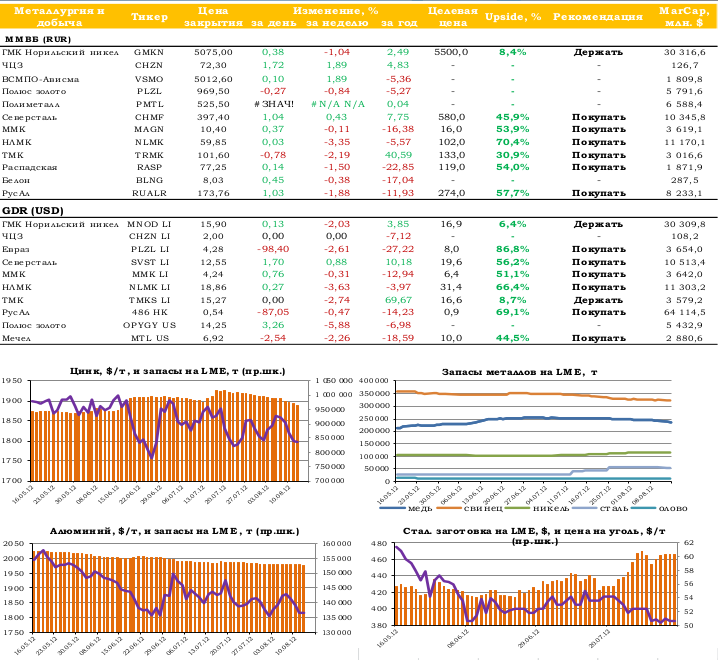Select the 'SVST LI' ticker cell
The height and width of the screenshot is (660, 718).
(x=150, y=262)
